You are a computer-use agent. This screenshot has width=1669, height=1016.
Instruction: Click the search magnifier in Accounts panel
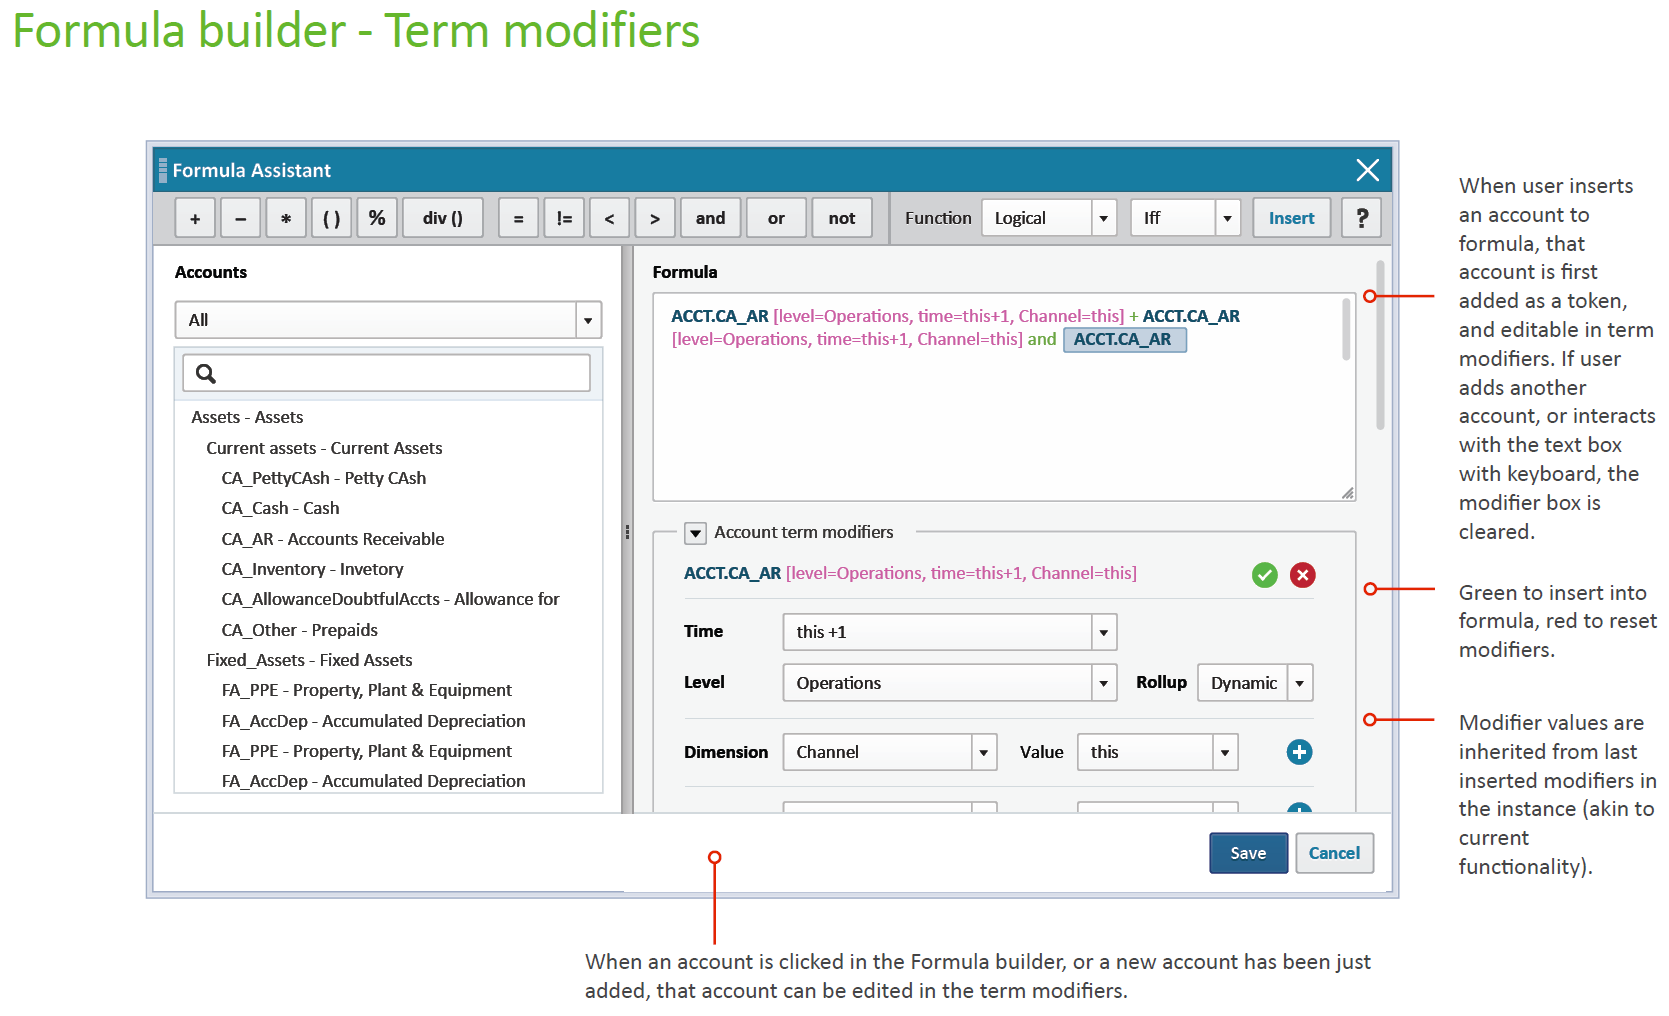(206, 373)
